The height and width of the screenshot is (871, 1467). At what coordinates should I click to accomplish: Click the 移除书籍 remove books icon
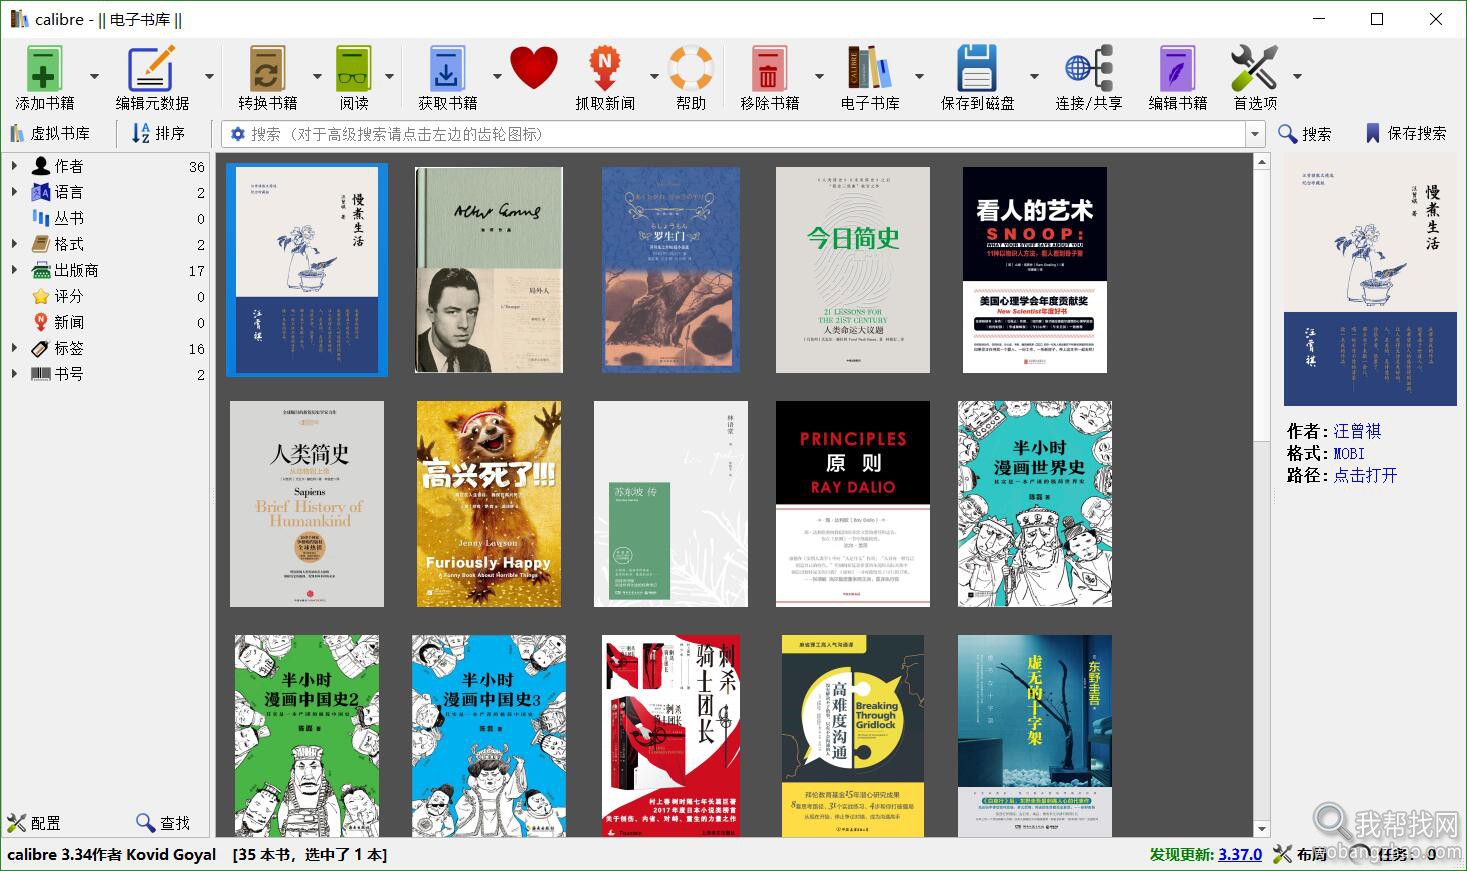[769, 69]
